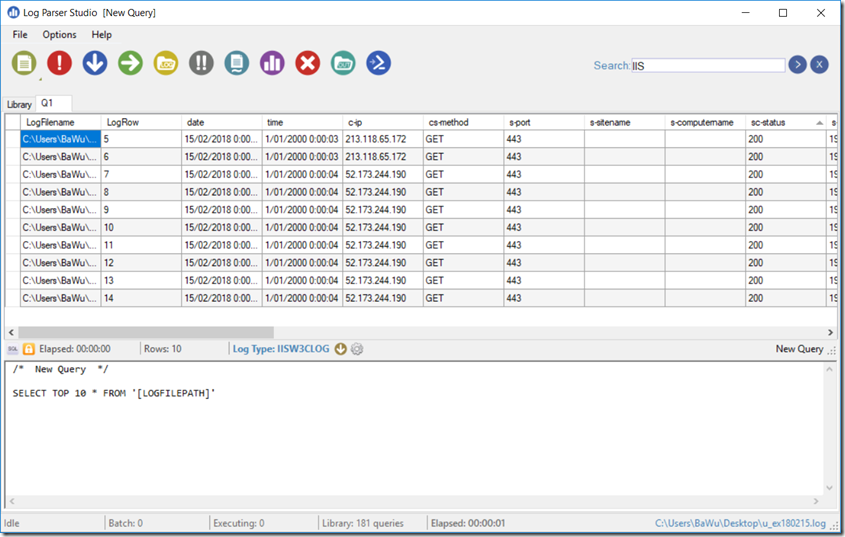Click the New Query toolbar icon

click(x=24, y=63)
